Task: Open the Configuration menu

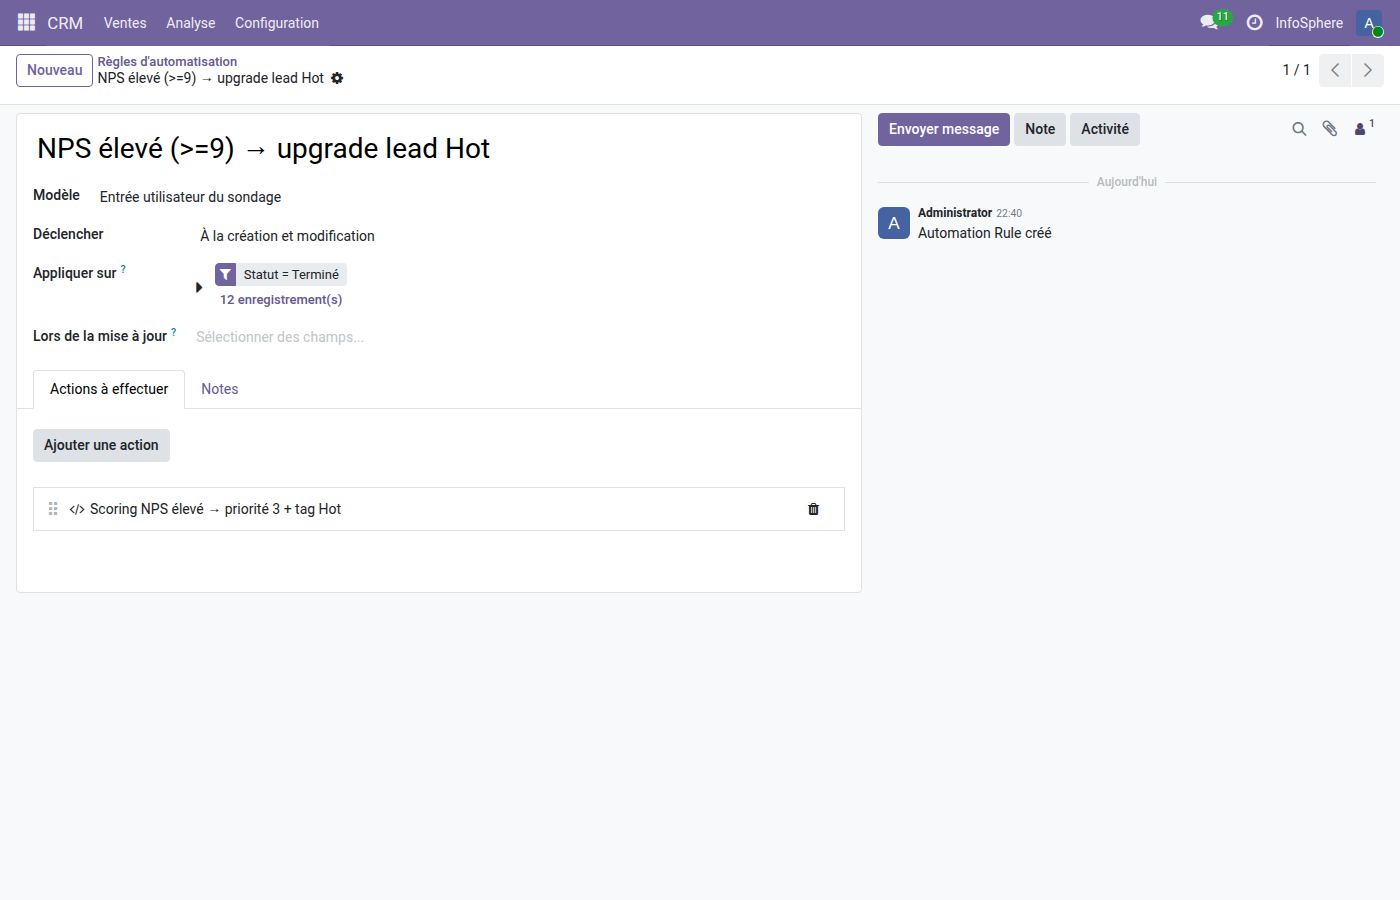Action: point(276,22)
